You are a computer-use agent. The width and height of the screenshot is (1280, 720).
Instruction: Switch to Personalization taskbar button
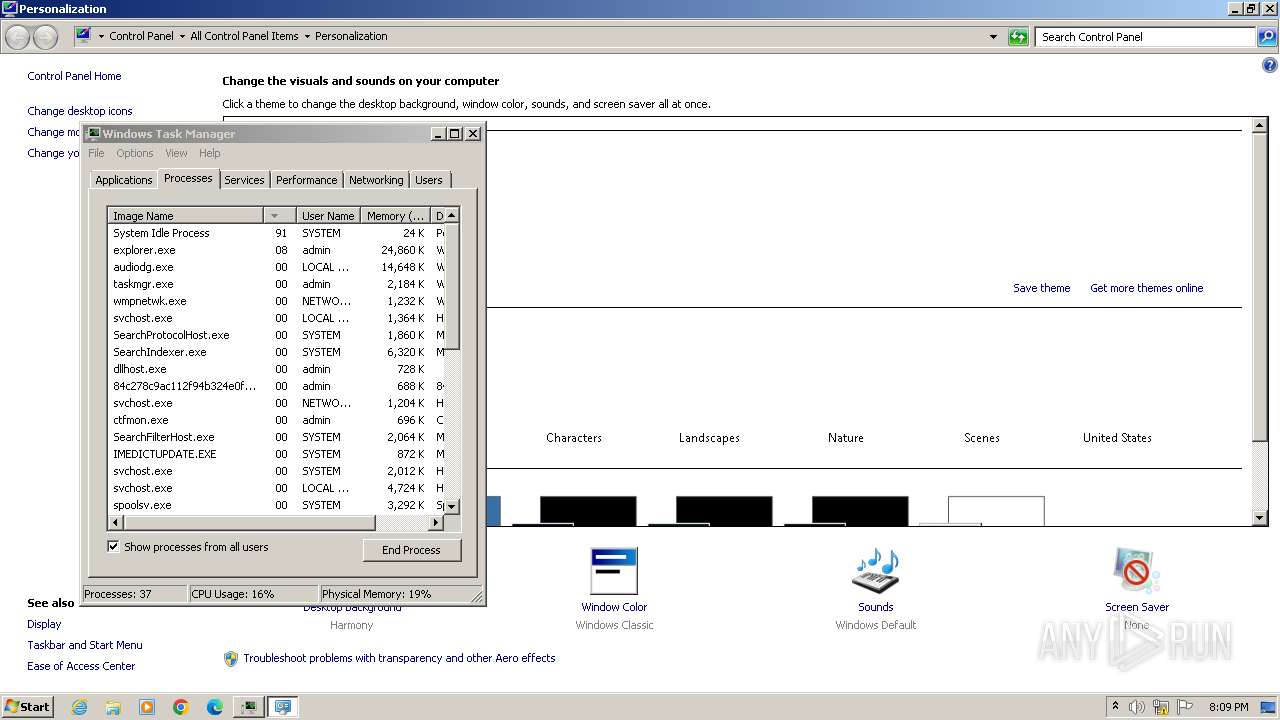[x=282, y=707]
